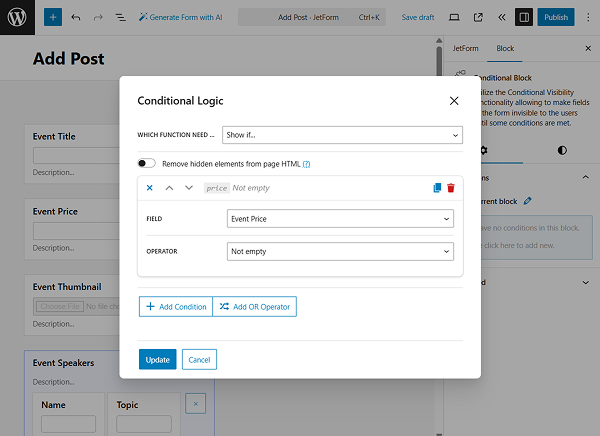
Task: Click Add Condition
Action: [176, 307]
